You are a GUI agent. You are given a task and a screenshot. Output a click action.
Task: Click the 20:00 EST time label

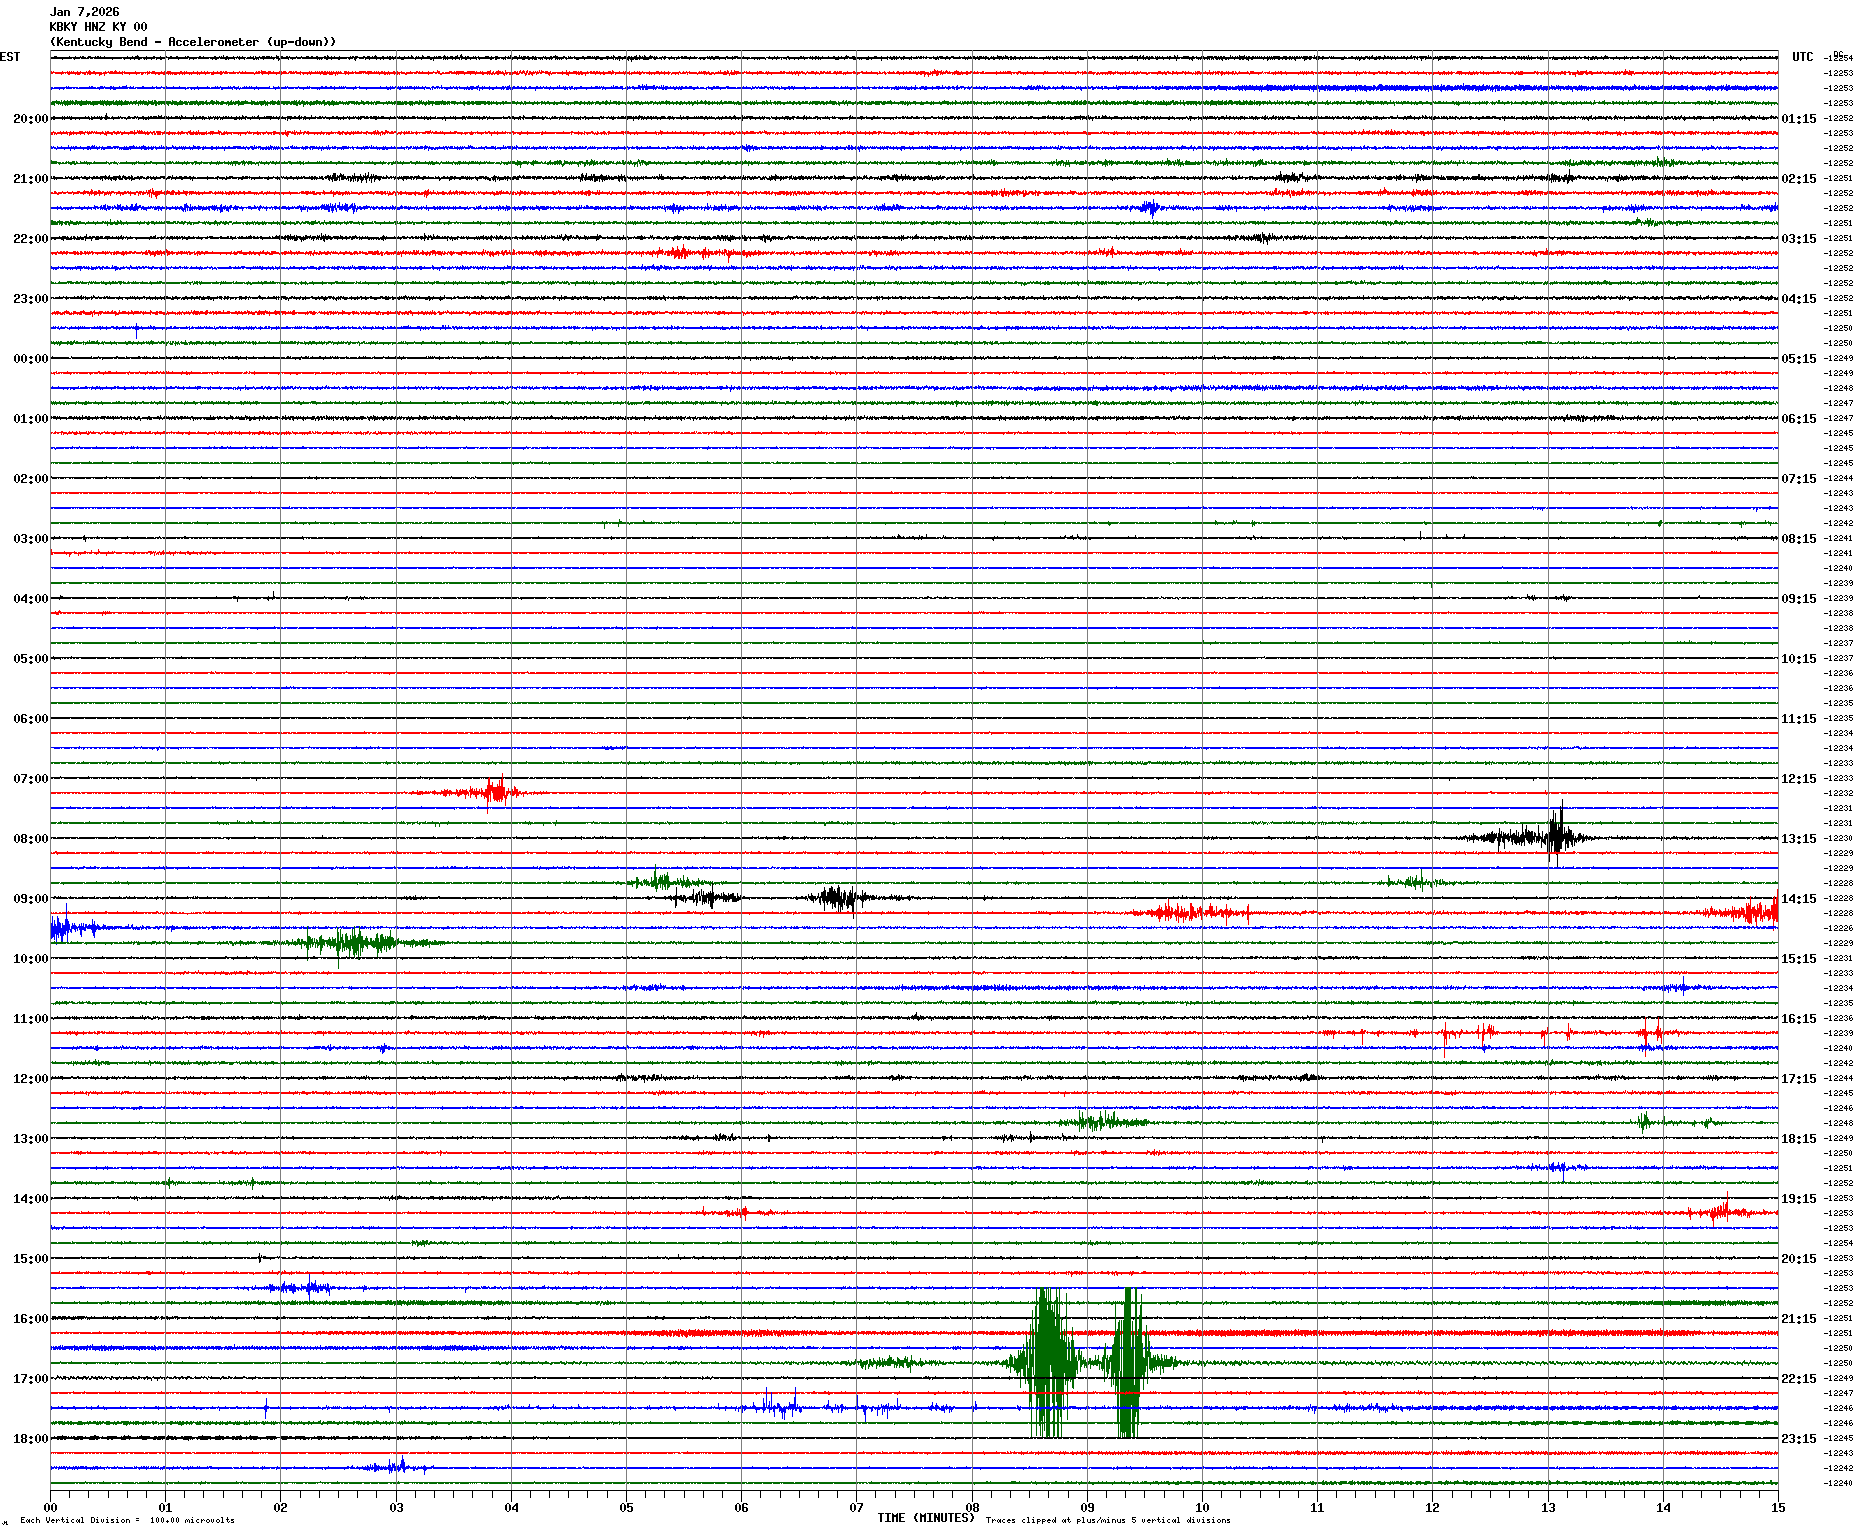[30, 119]
